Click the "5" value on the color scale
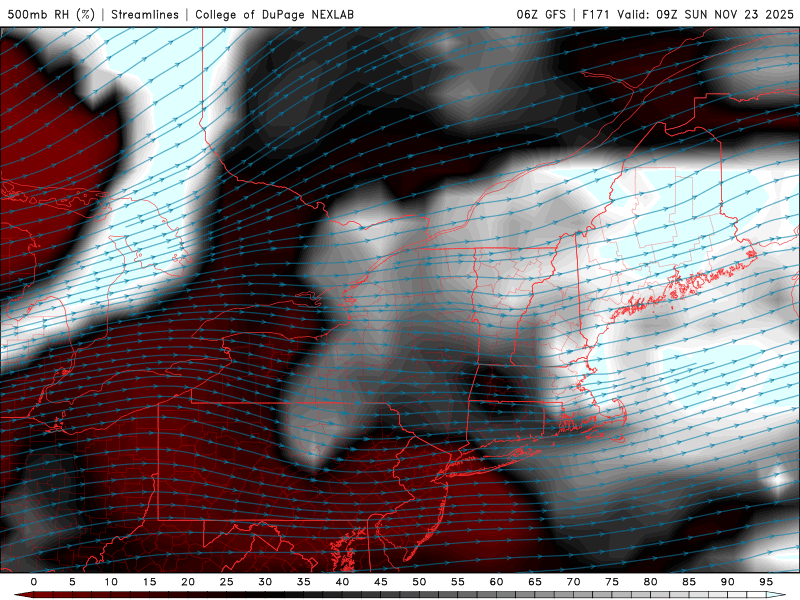The width and height of the screenshot is (800, 600). (x=72, y=582)
